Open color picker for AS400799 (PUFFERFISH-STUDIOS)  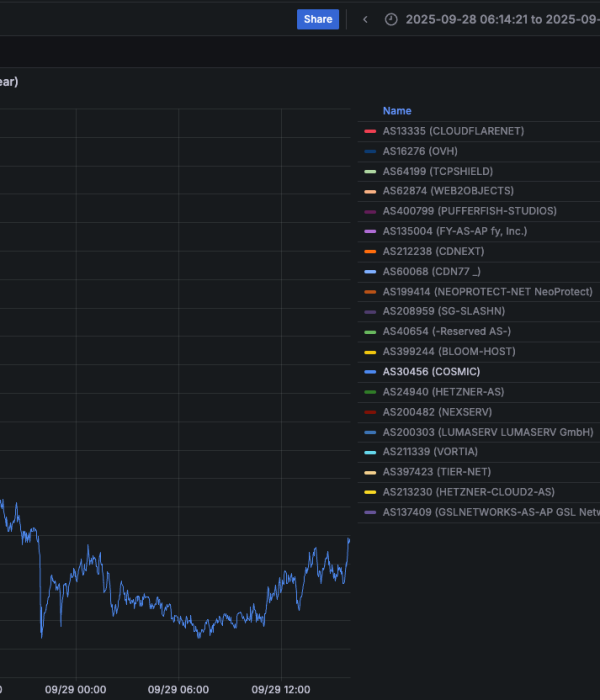click(x=370, y=211)
